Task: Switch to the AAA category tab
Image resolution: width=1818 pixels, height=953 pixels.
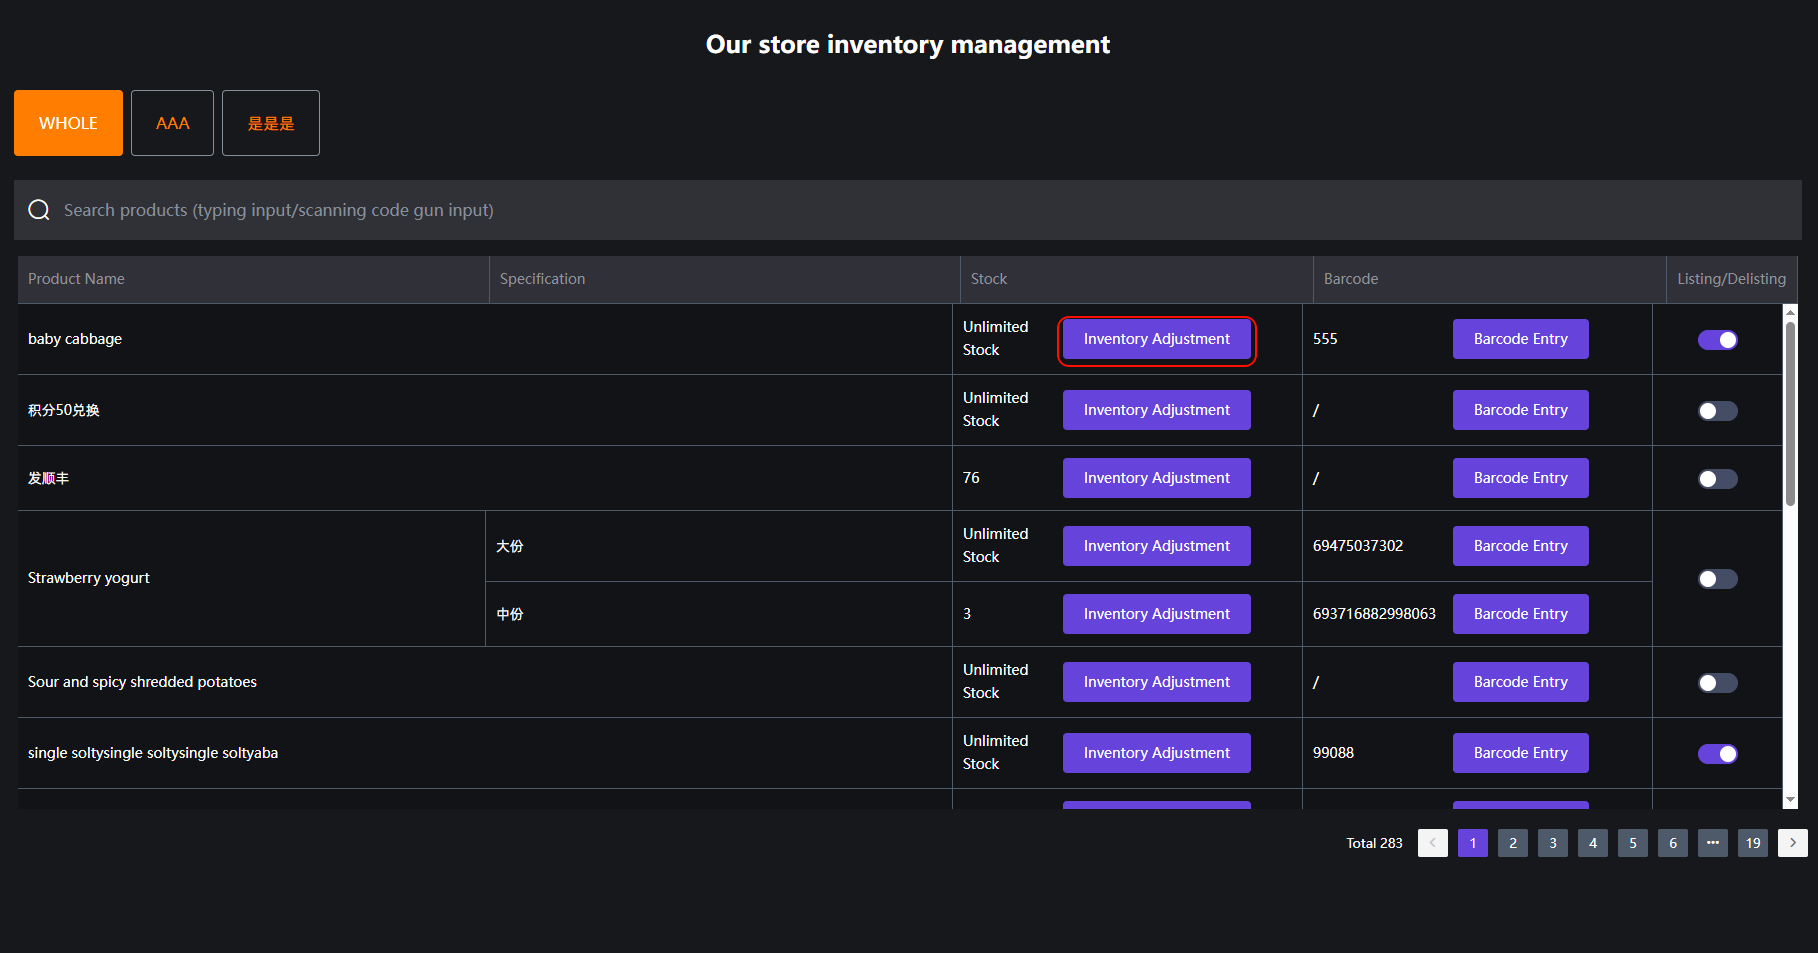Action: coord(172,123)
